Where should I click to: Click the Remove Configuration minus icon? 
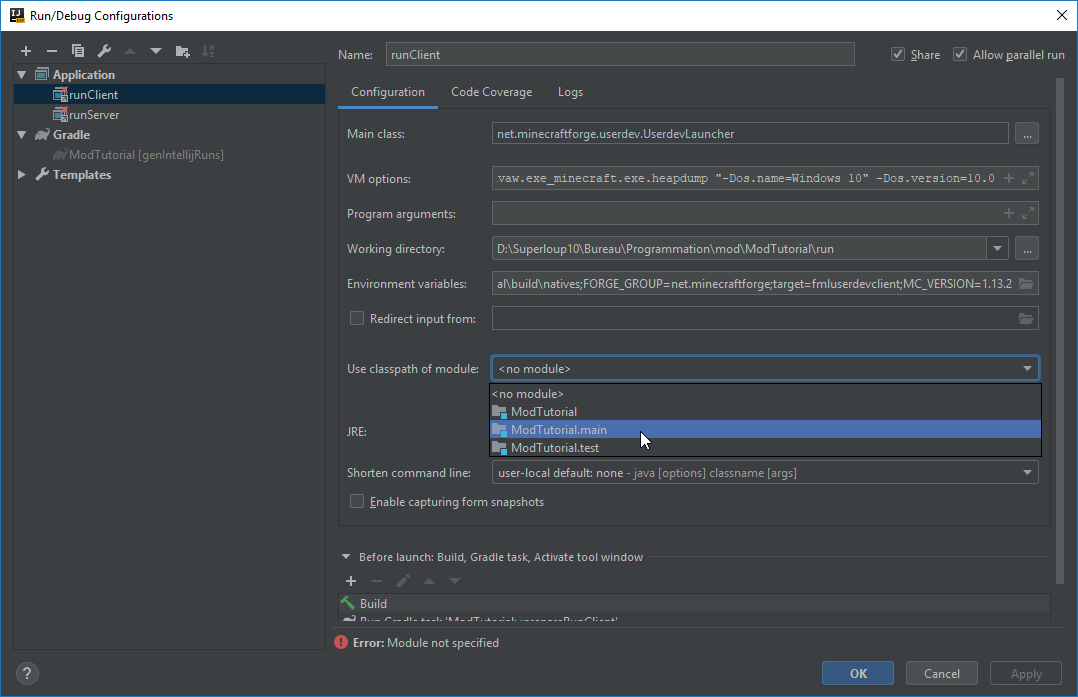(x=52, y=51)
